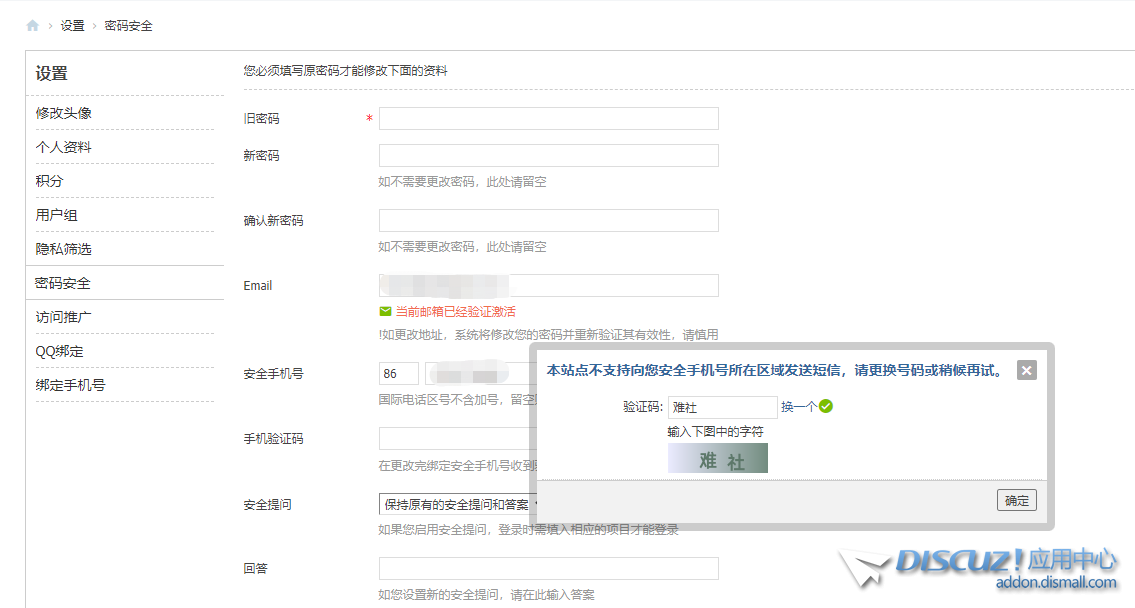Click the green envelope icon beside the email verification text
The height and width of the screenshot is (608, 1135).
click(385, 311)
